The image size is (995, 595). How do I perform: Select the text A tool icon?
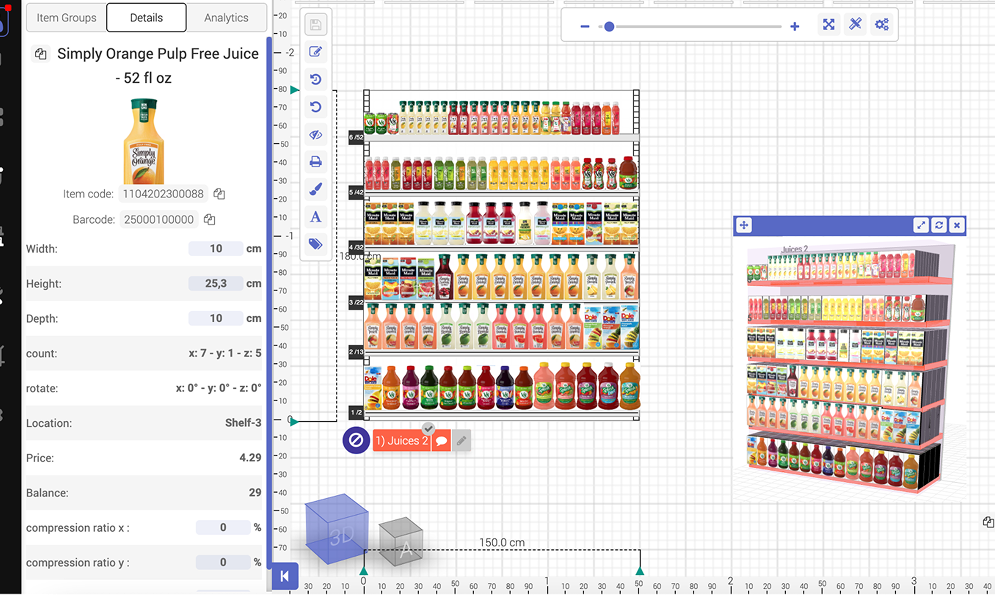[315, 217]
